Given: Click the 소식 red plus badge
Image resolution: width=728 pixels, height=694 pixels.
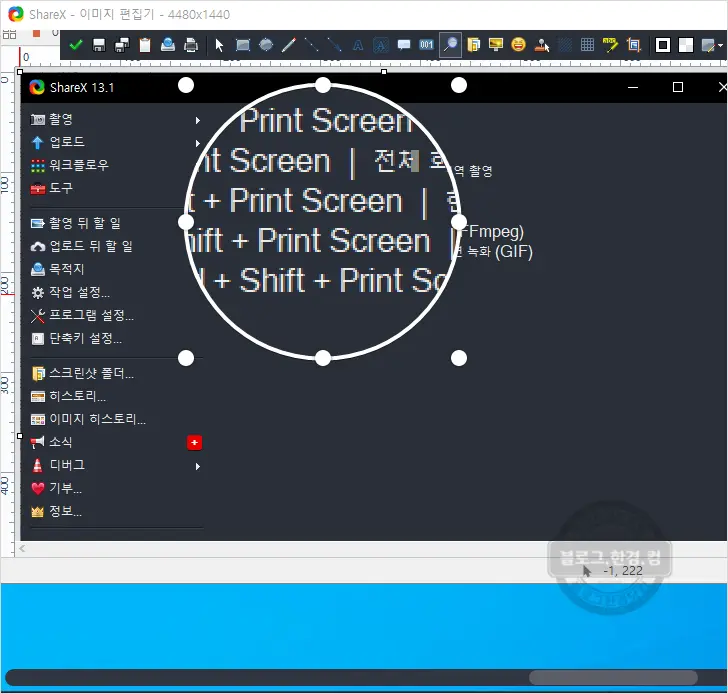Looking at the screenshot, I should 194,442.
